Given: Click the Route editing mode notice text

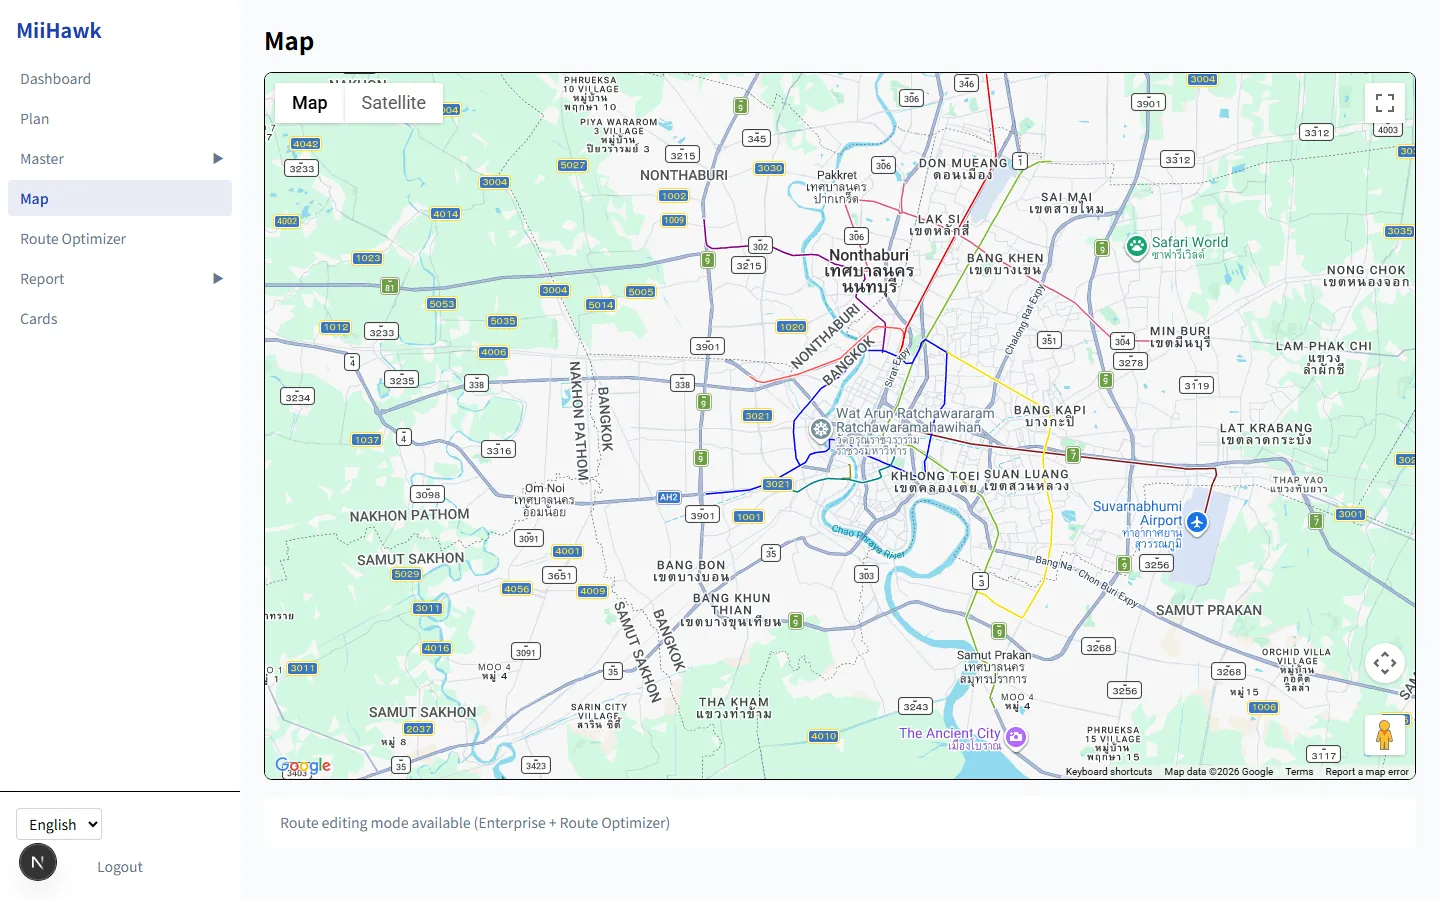Looking at the screenshot, I should [x=475, y=823].
